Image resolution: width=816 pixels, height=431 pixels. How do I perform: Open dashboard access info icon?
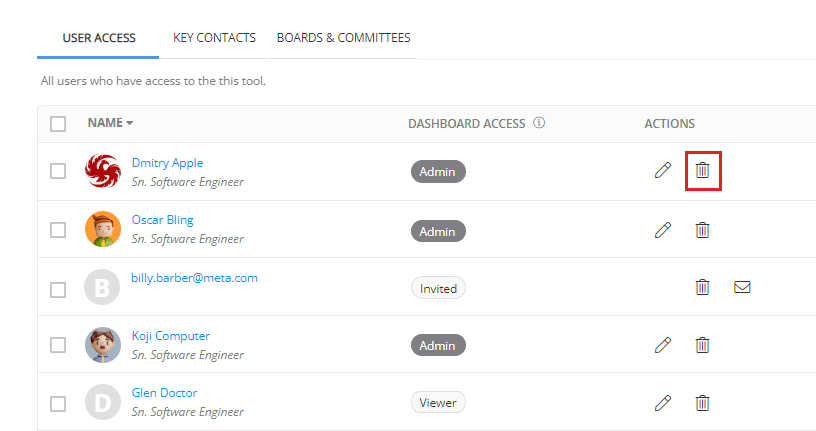pyautogui.click(x=539, y=124)
